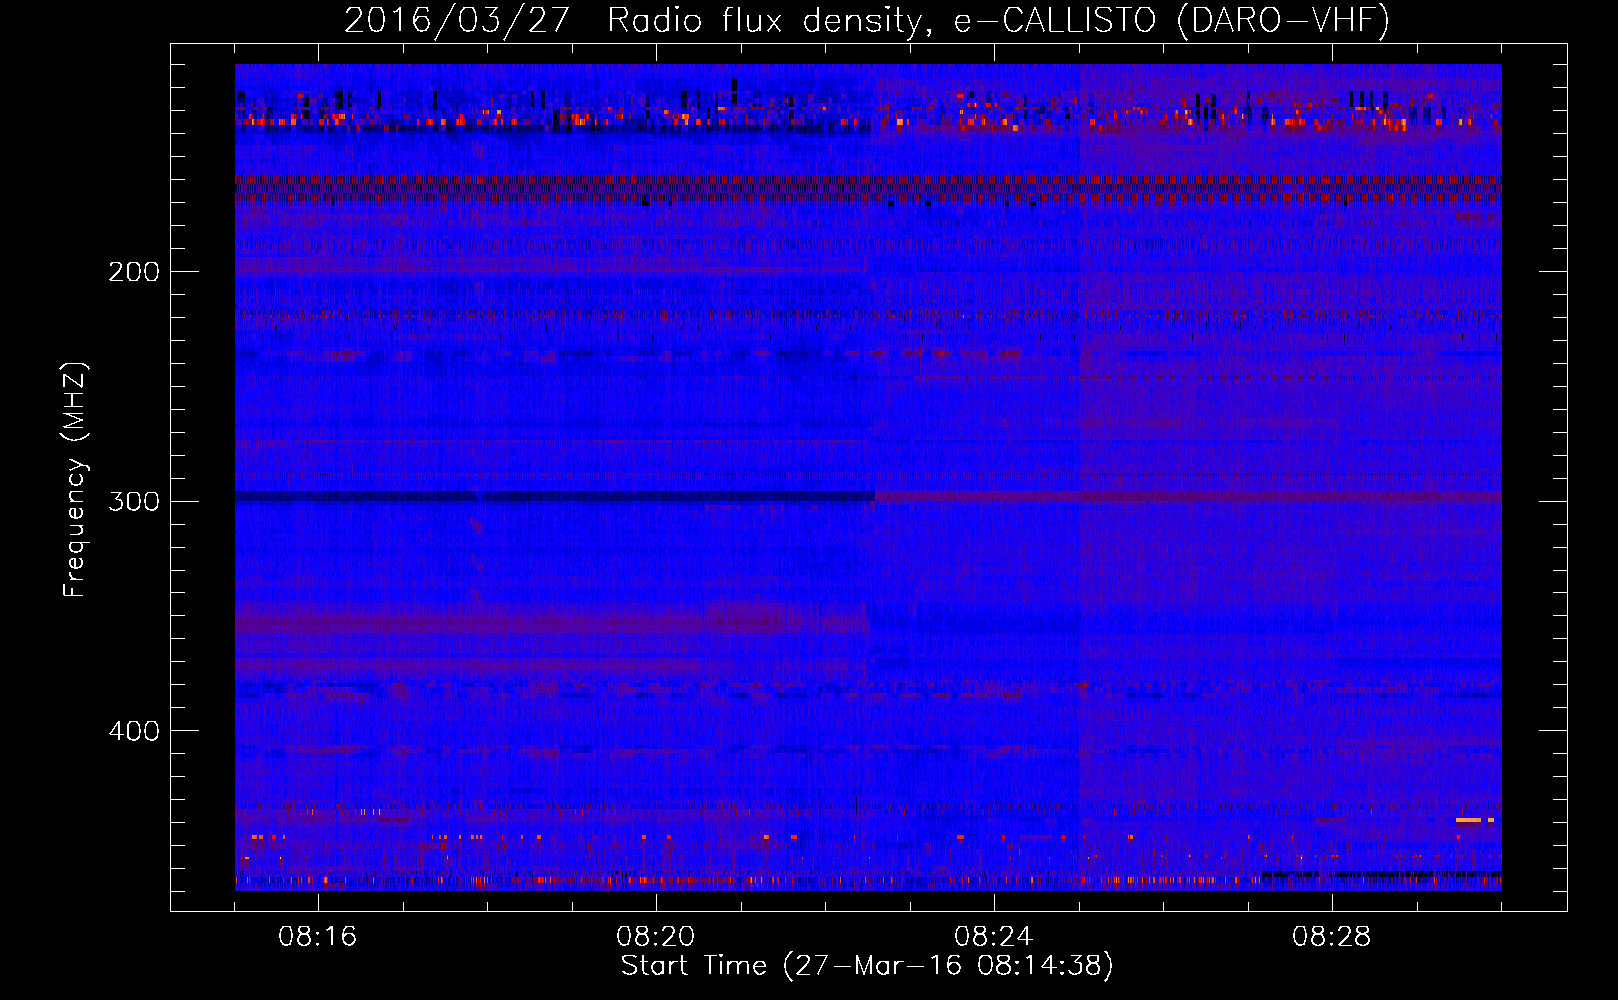Click the 200 frequency tick label
This screenshot has height=1000, width=1618.
coord(134,272)
